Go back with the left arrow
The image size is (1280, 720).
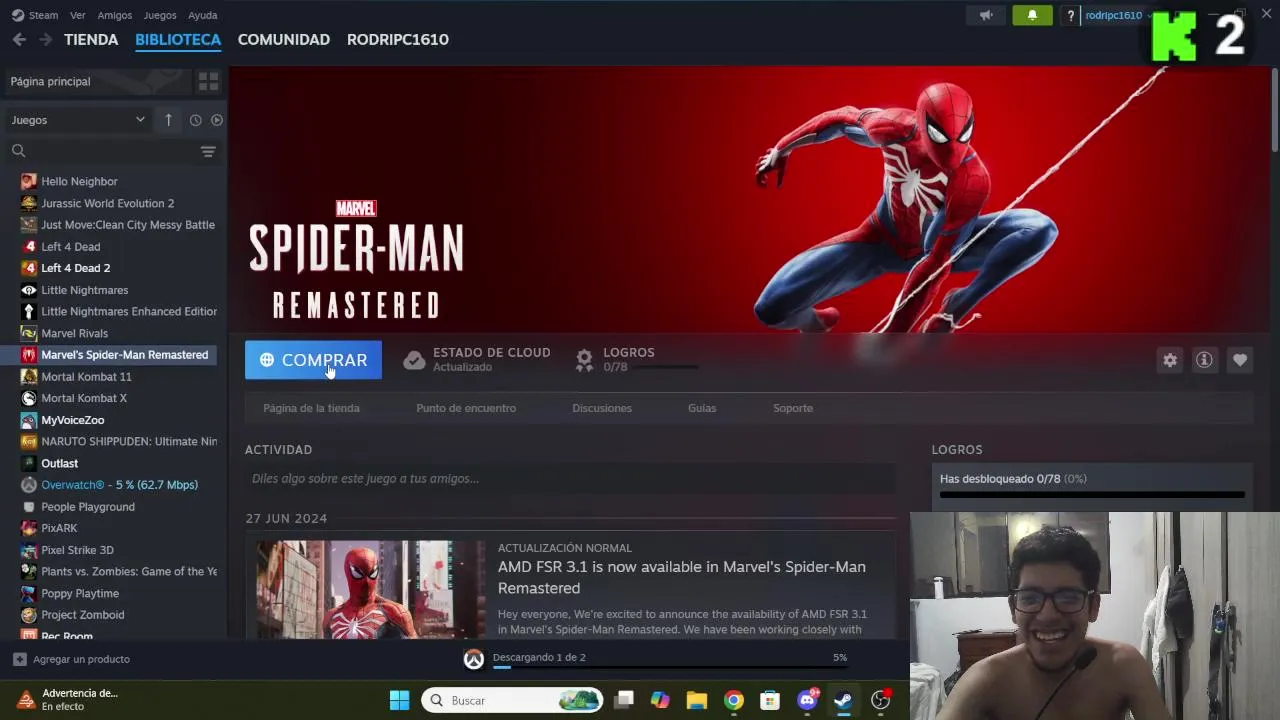coord(19,39)
